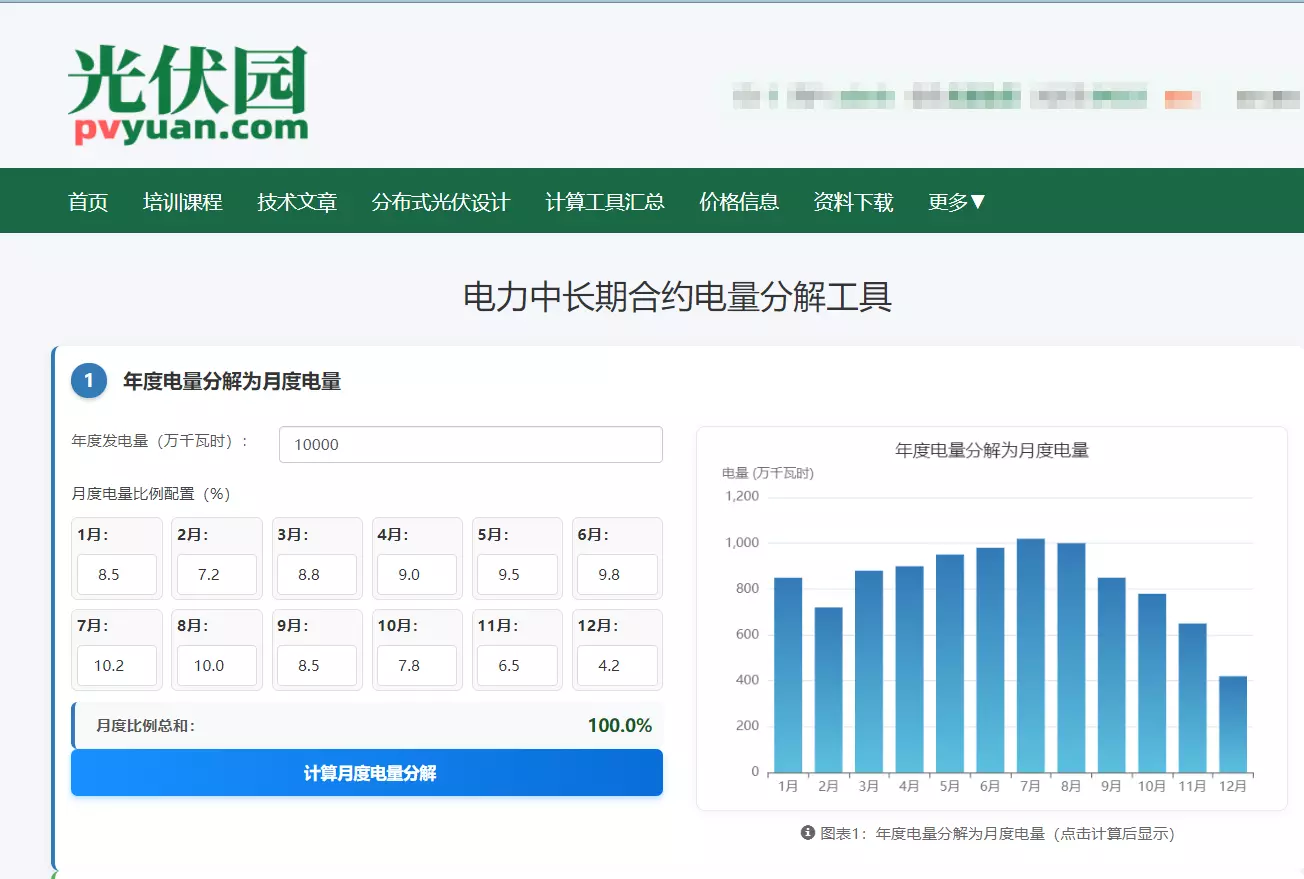The image size is (1304, 879).
Task: Open 计算工具汇总 menu entry
Action: (605, 202)
